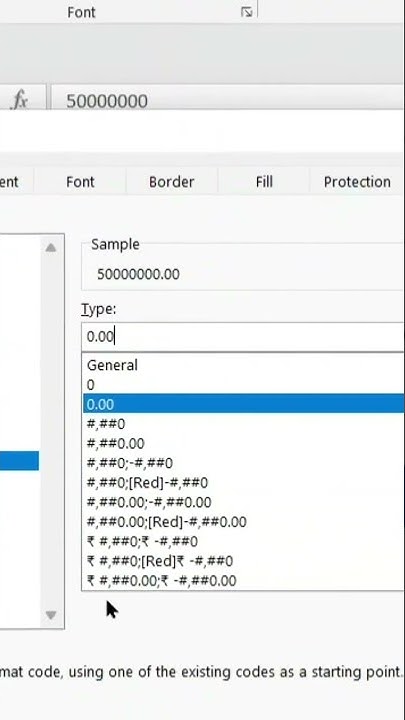Select the #,##0.00;-#,##0.00 format code
Image resolution: width=405 pixels, height=720 pixels.
click(x=243, y=502)
